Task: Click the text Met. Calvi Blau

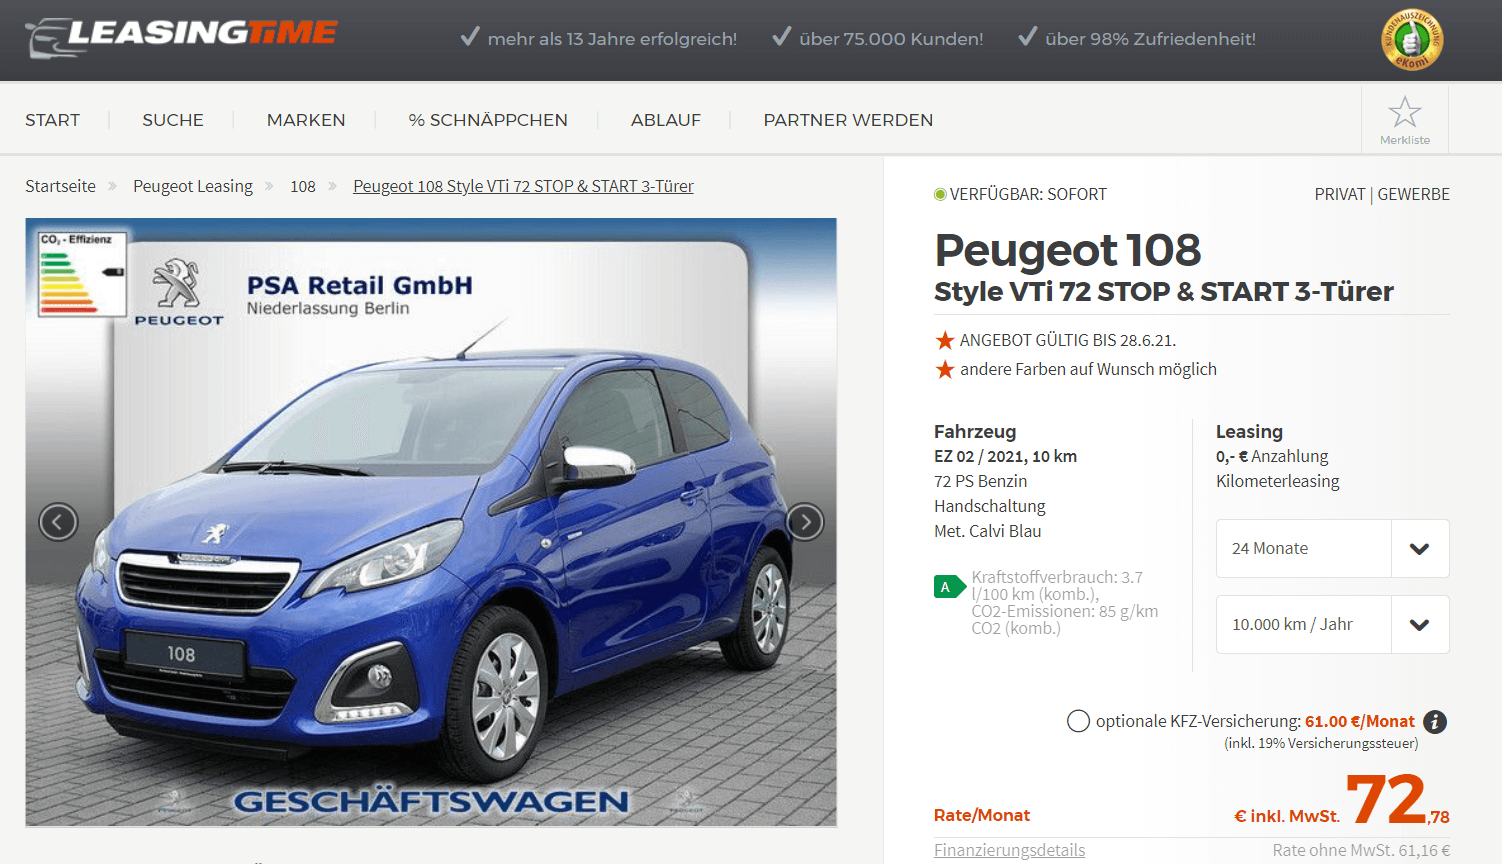Action: click(x=988, y=531)
